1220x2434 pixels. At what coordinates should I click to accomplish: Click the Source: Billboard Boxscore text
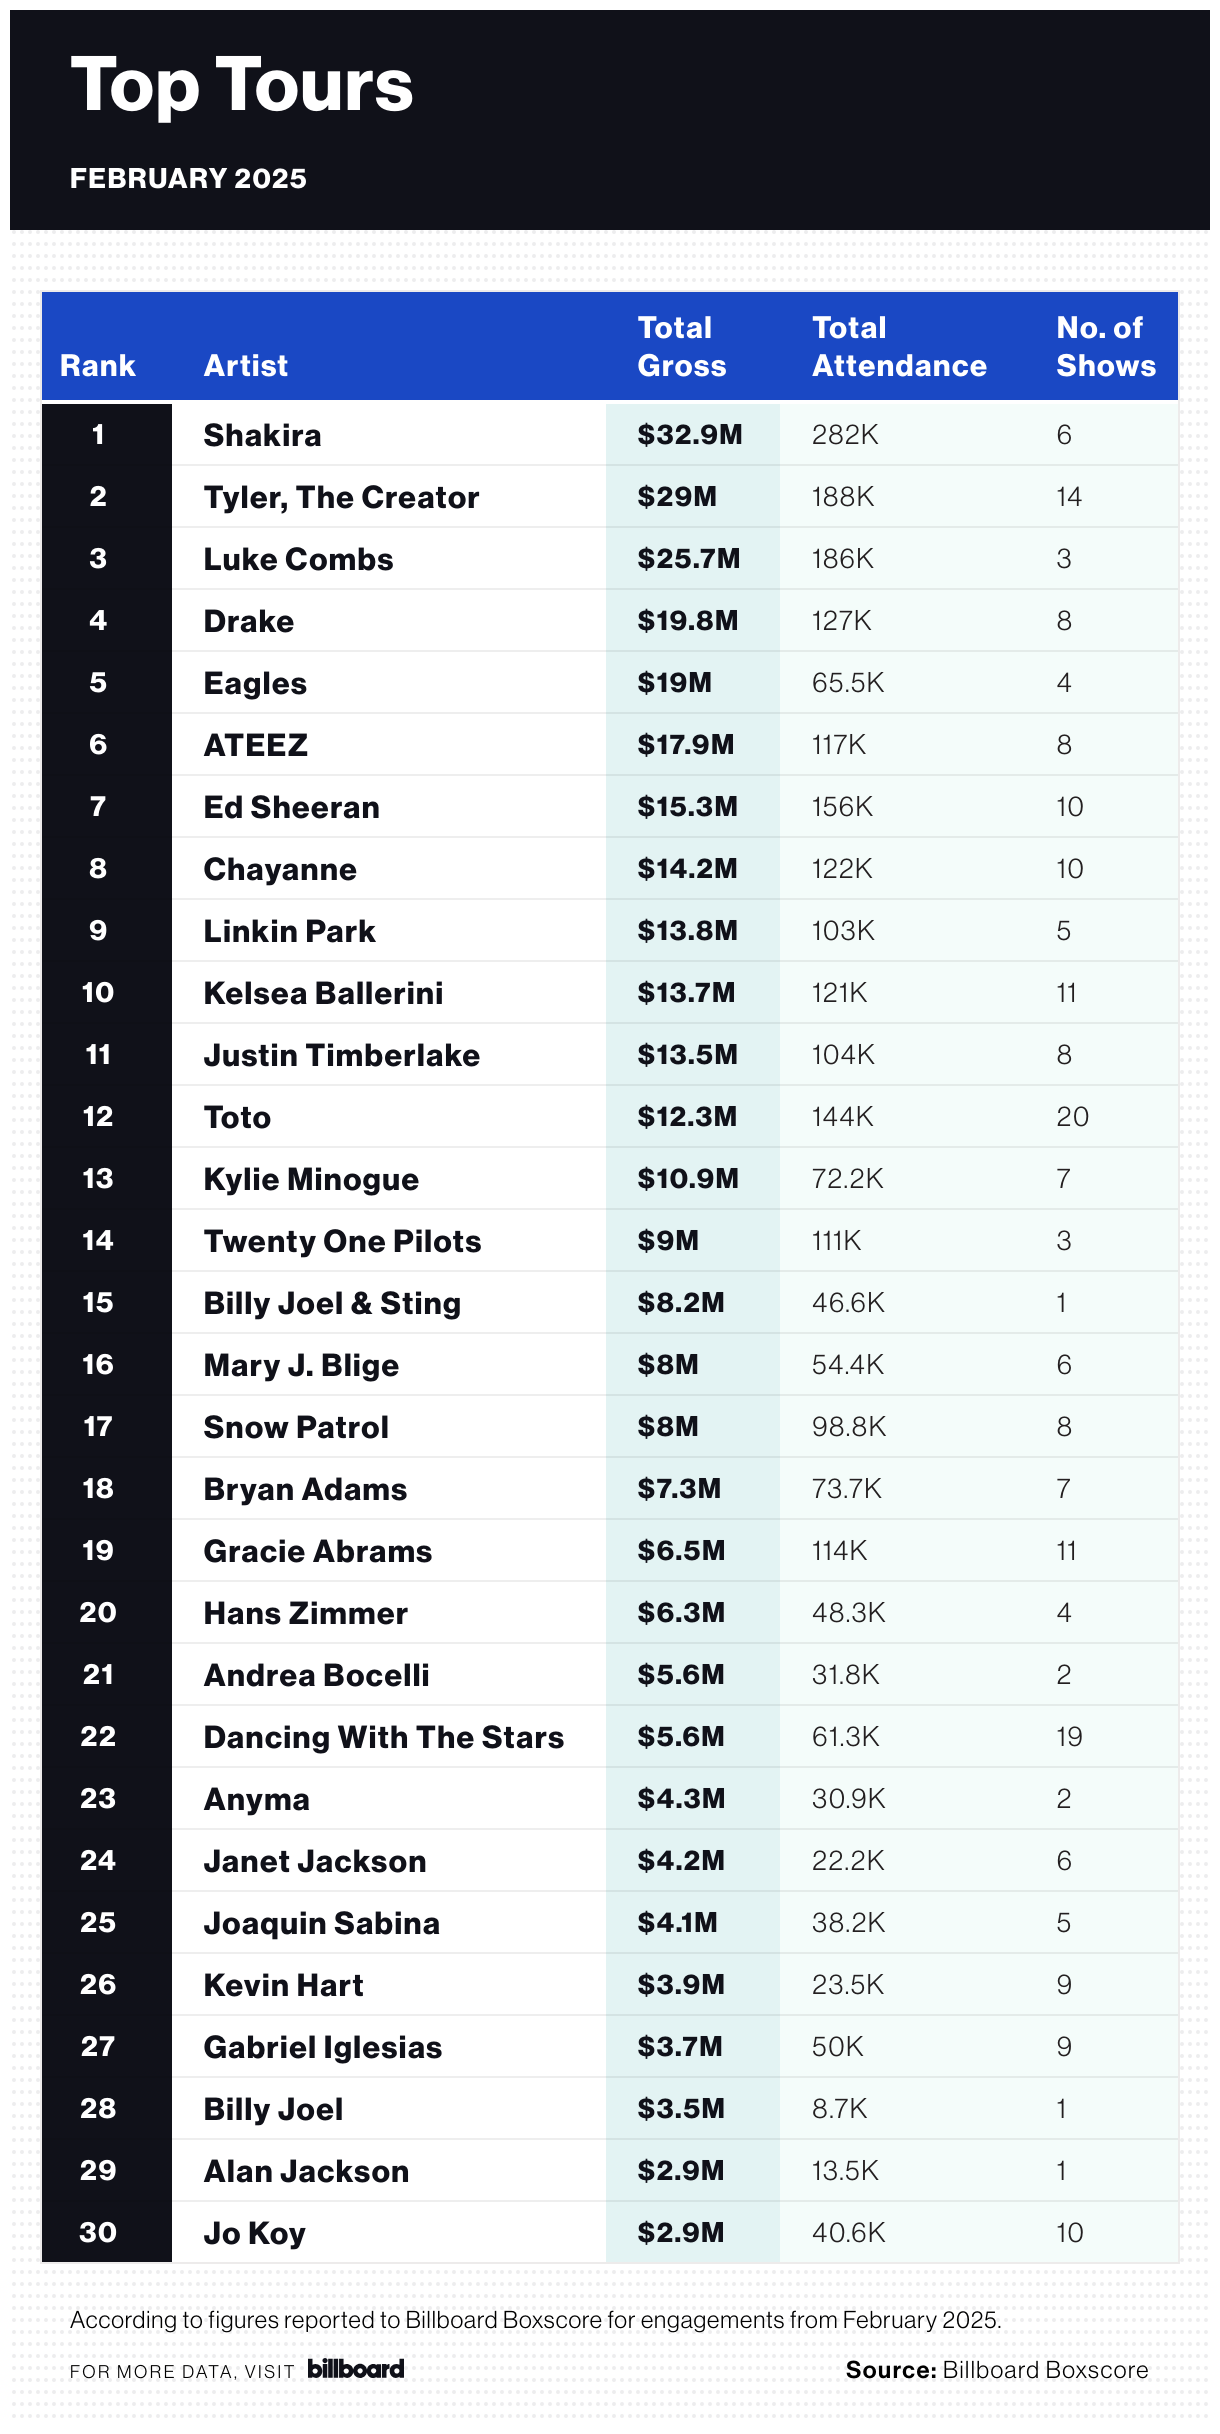(x=997, y=2370)
